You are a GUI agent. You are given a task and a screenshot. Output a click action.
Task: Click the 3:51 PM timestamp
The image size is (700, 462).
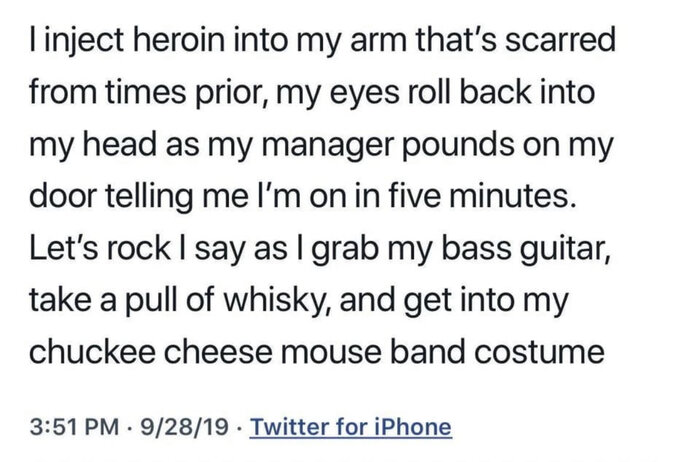coord(75,427)
